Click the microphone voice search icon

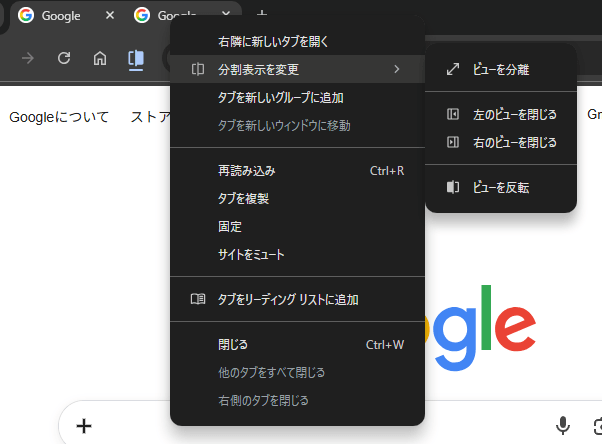pyautogui.click(x=563, y=426)
